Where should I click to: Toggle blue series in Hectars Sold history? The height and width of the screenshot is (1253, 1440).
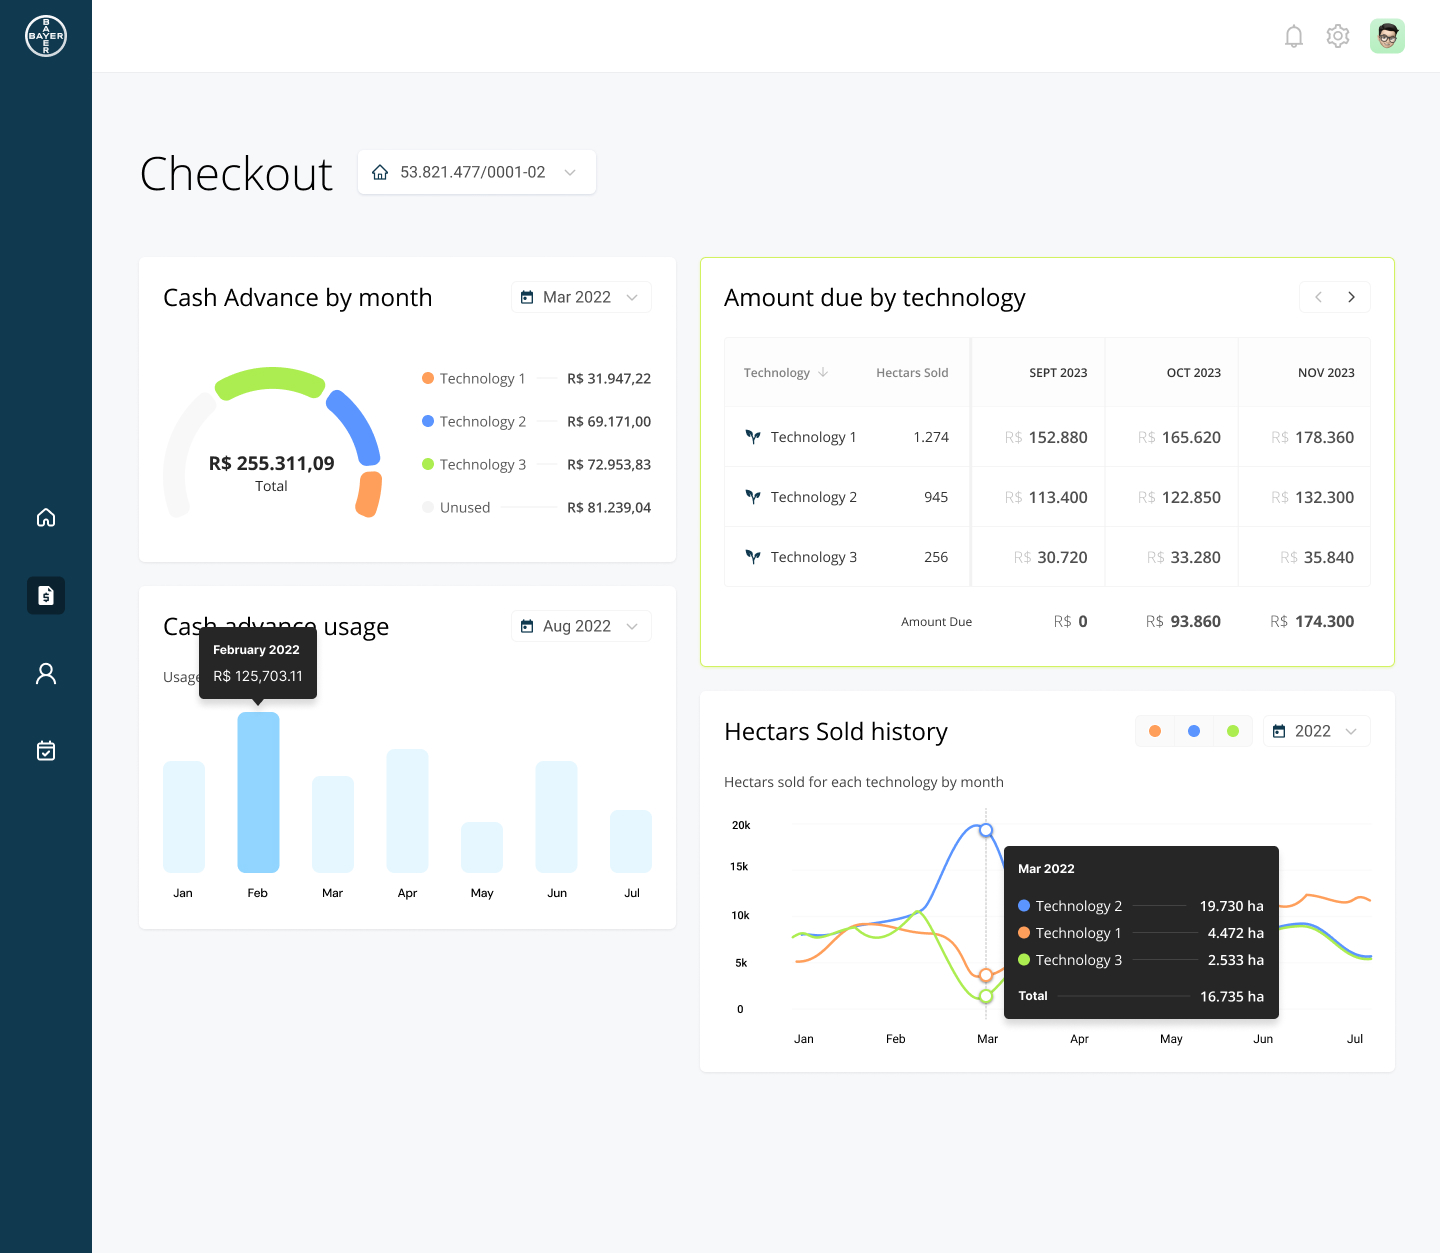pyautogui.click(x=1194, y=731)
